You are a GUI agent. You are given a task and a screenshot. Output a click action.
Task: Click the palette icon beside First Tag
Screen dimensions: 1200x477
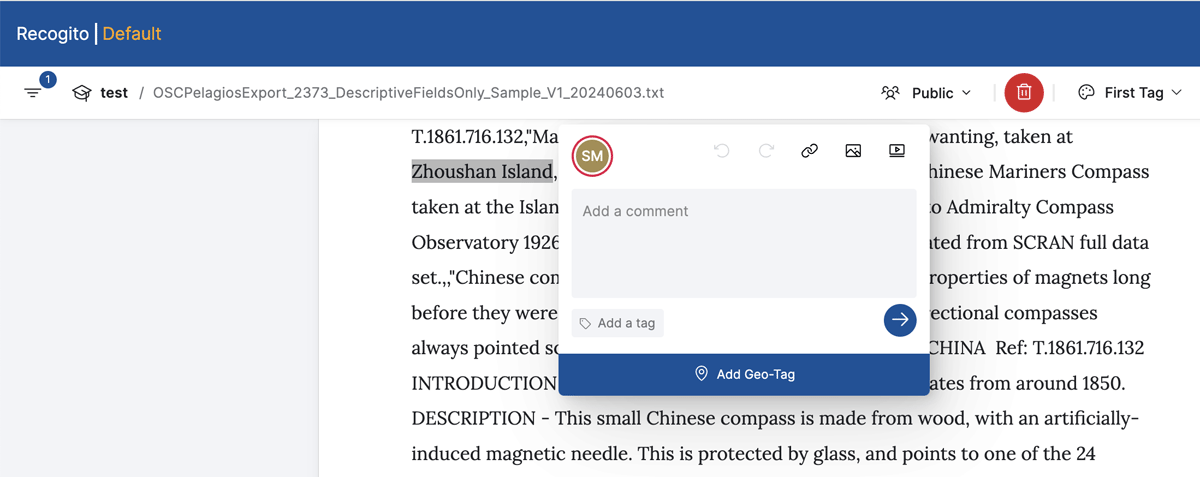click(1086, 93)
